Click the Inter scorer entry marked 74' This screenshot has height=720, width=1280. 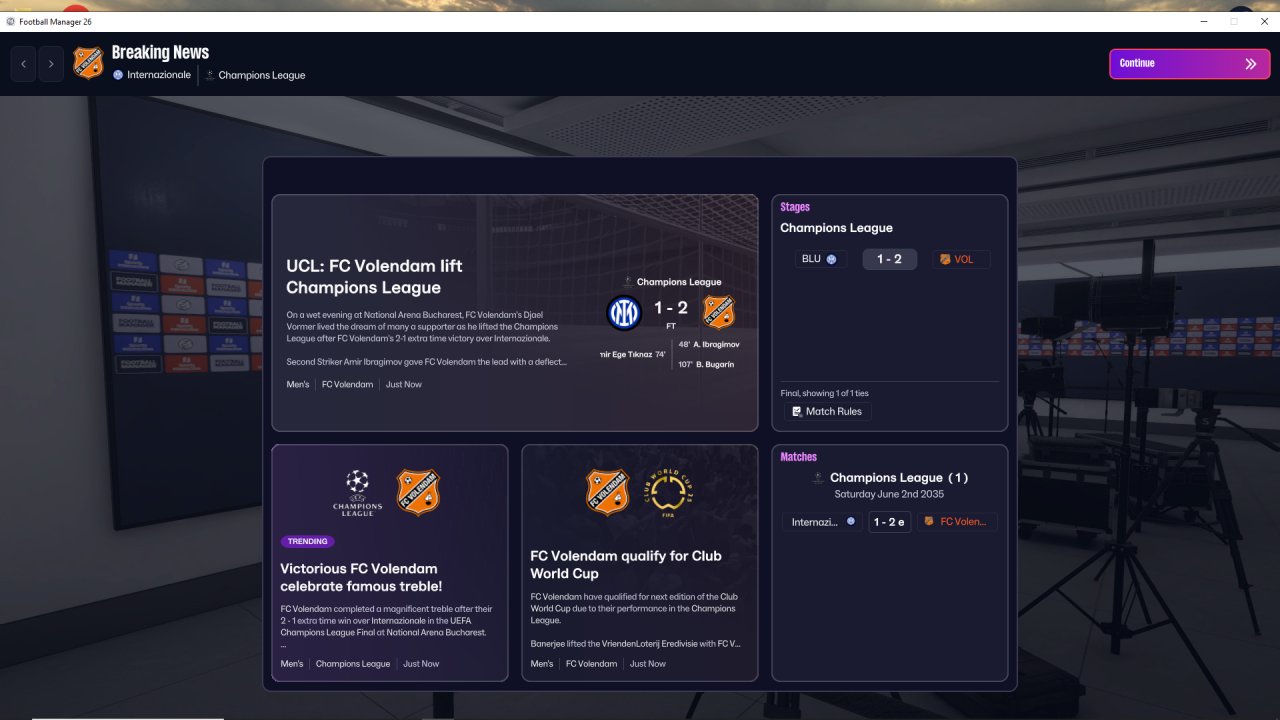(x=634, y=354)
